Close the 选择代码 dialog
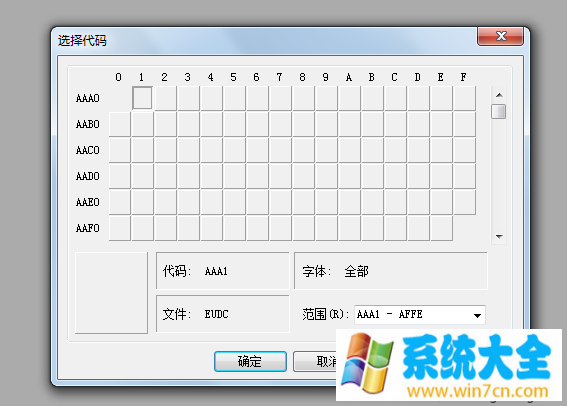Viewport: 567px width, 406px height. (500, 36)
